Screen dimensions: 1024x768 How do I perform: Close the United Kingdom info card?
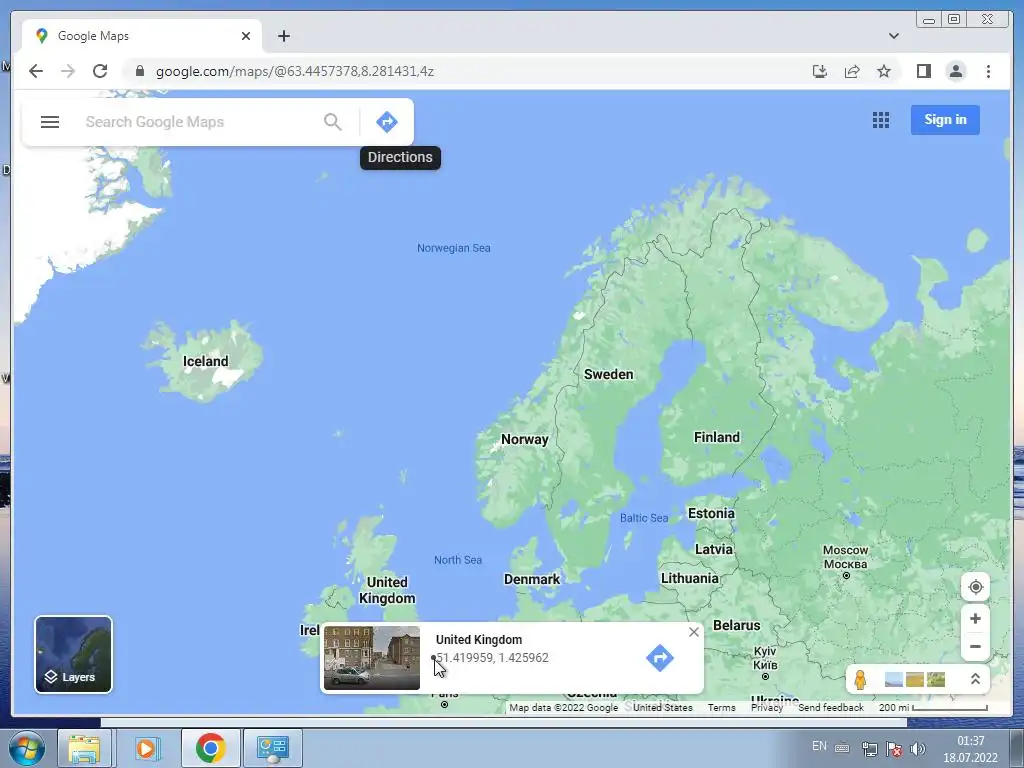[x=694, y=632]
